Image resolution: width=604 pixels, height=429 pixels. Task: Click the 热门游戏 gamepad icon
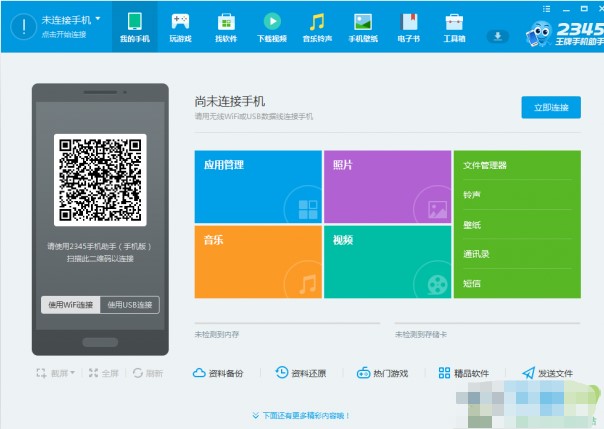pyautogui.click(x=363, y=373)
